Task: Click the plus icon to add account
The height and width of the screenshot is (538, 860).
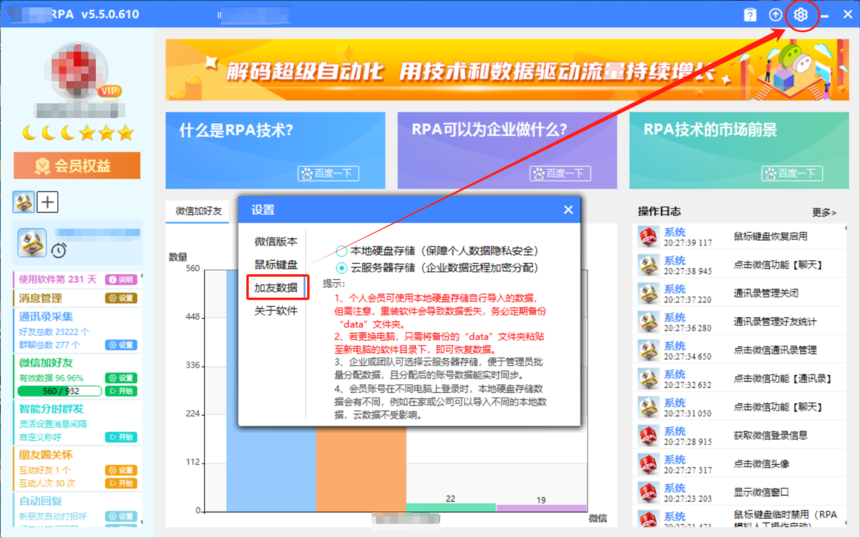Action: point(48,202)
